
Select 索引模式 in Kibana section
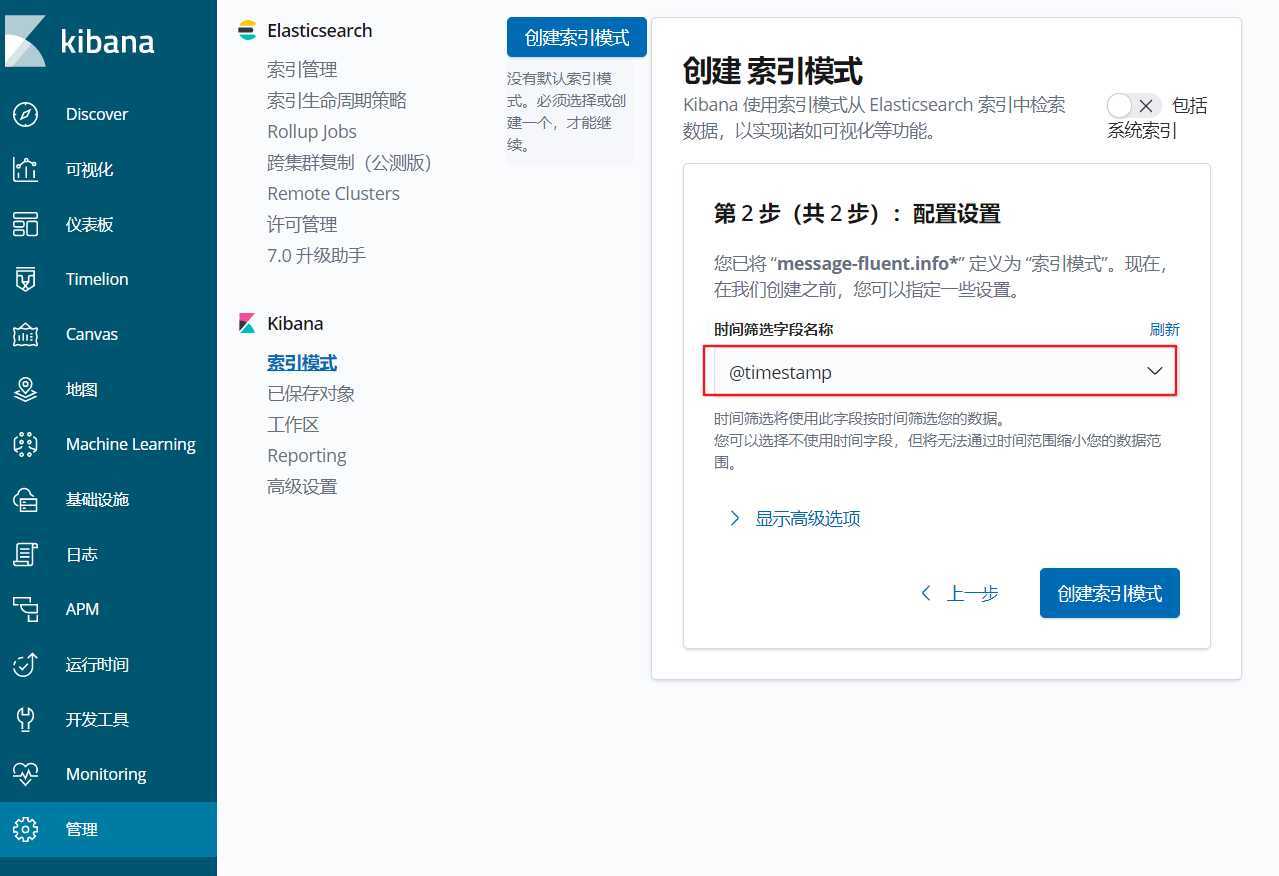click(302, 362)
